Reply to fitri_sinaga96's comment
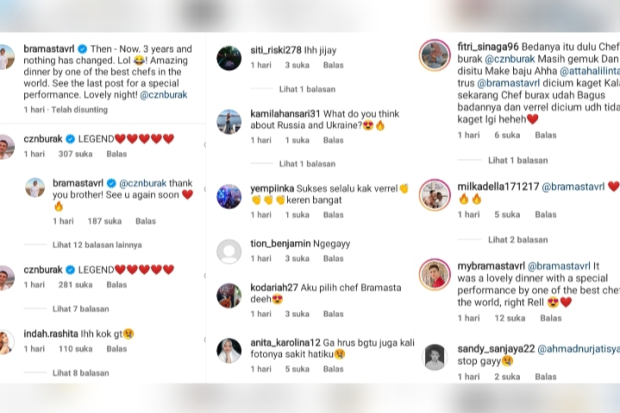Viewport: 620px width, 413px height. pyautogui.click(x=546, y=135)
